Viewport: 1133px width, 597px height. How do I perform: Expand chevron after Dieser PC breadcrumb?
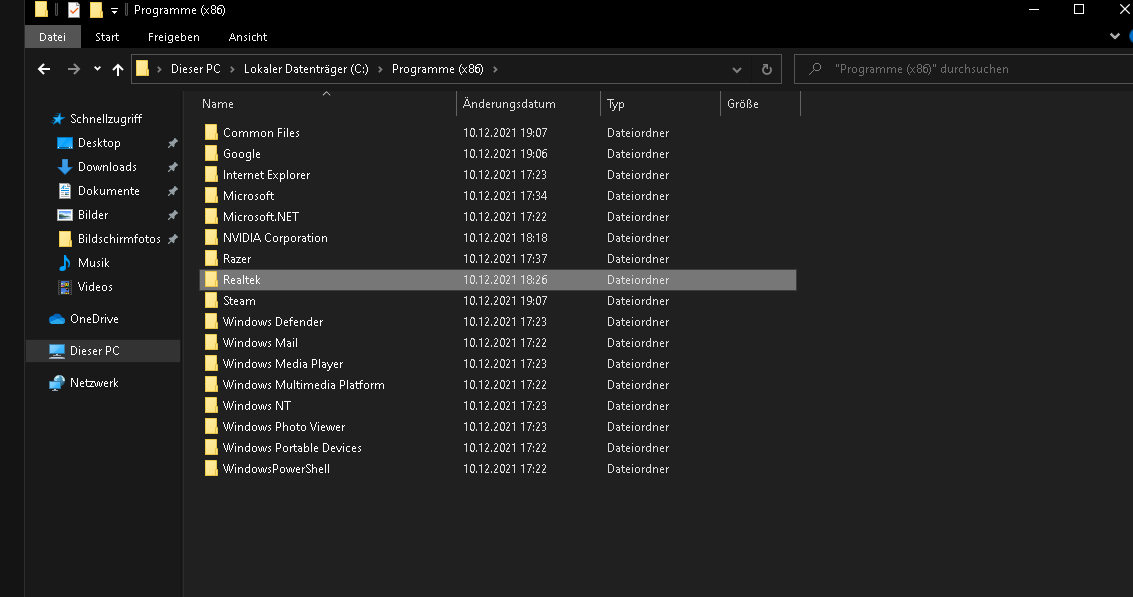pos(232,69)
